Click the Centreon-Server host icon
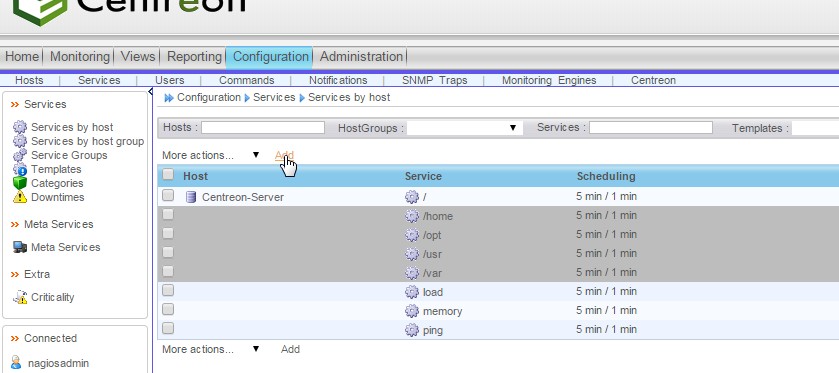 (190, 197)
